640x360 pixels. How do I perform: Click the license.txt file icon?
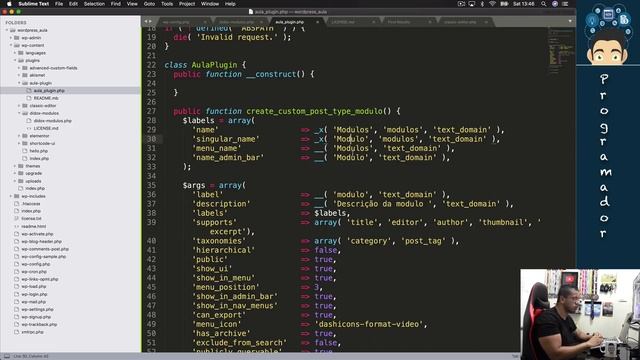point(17,219)
